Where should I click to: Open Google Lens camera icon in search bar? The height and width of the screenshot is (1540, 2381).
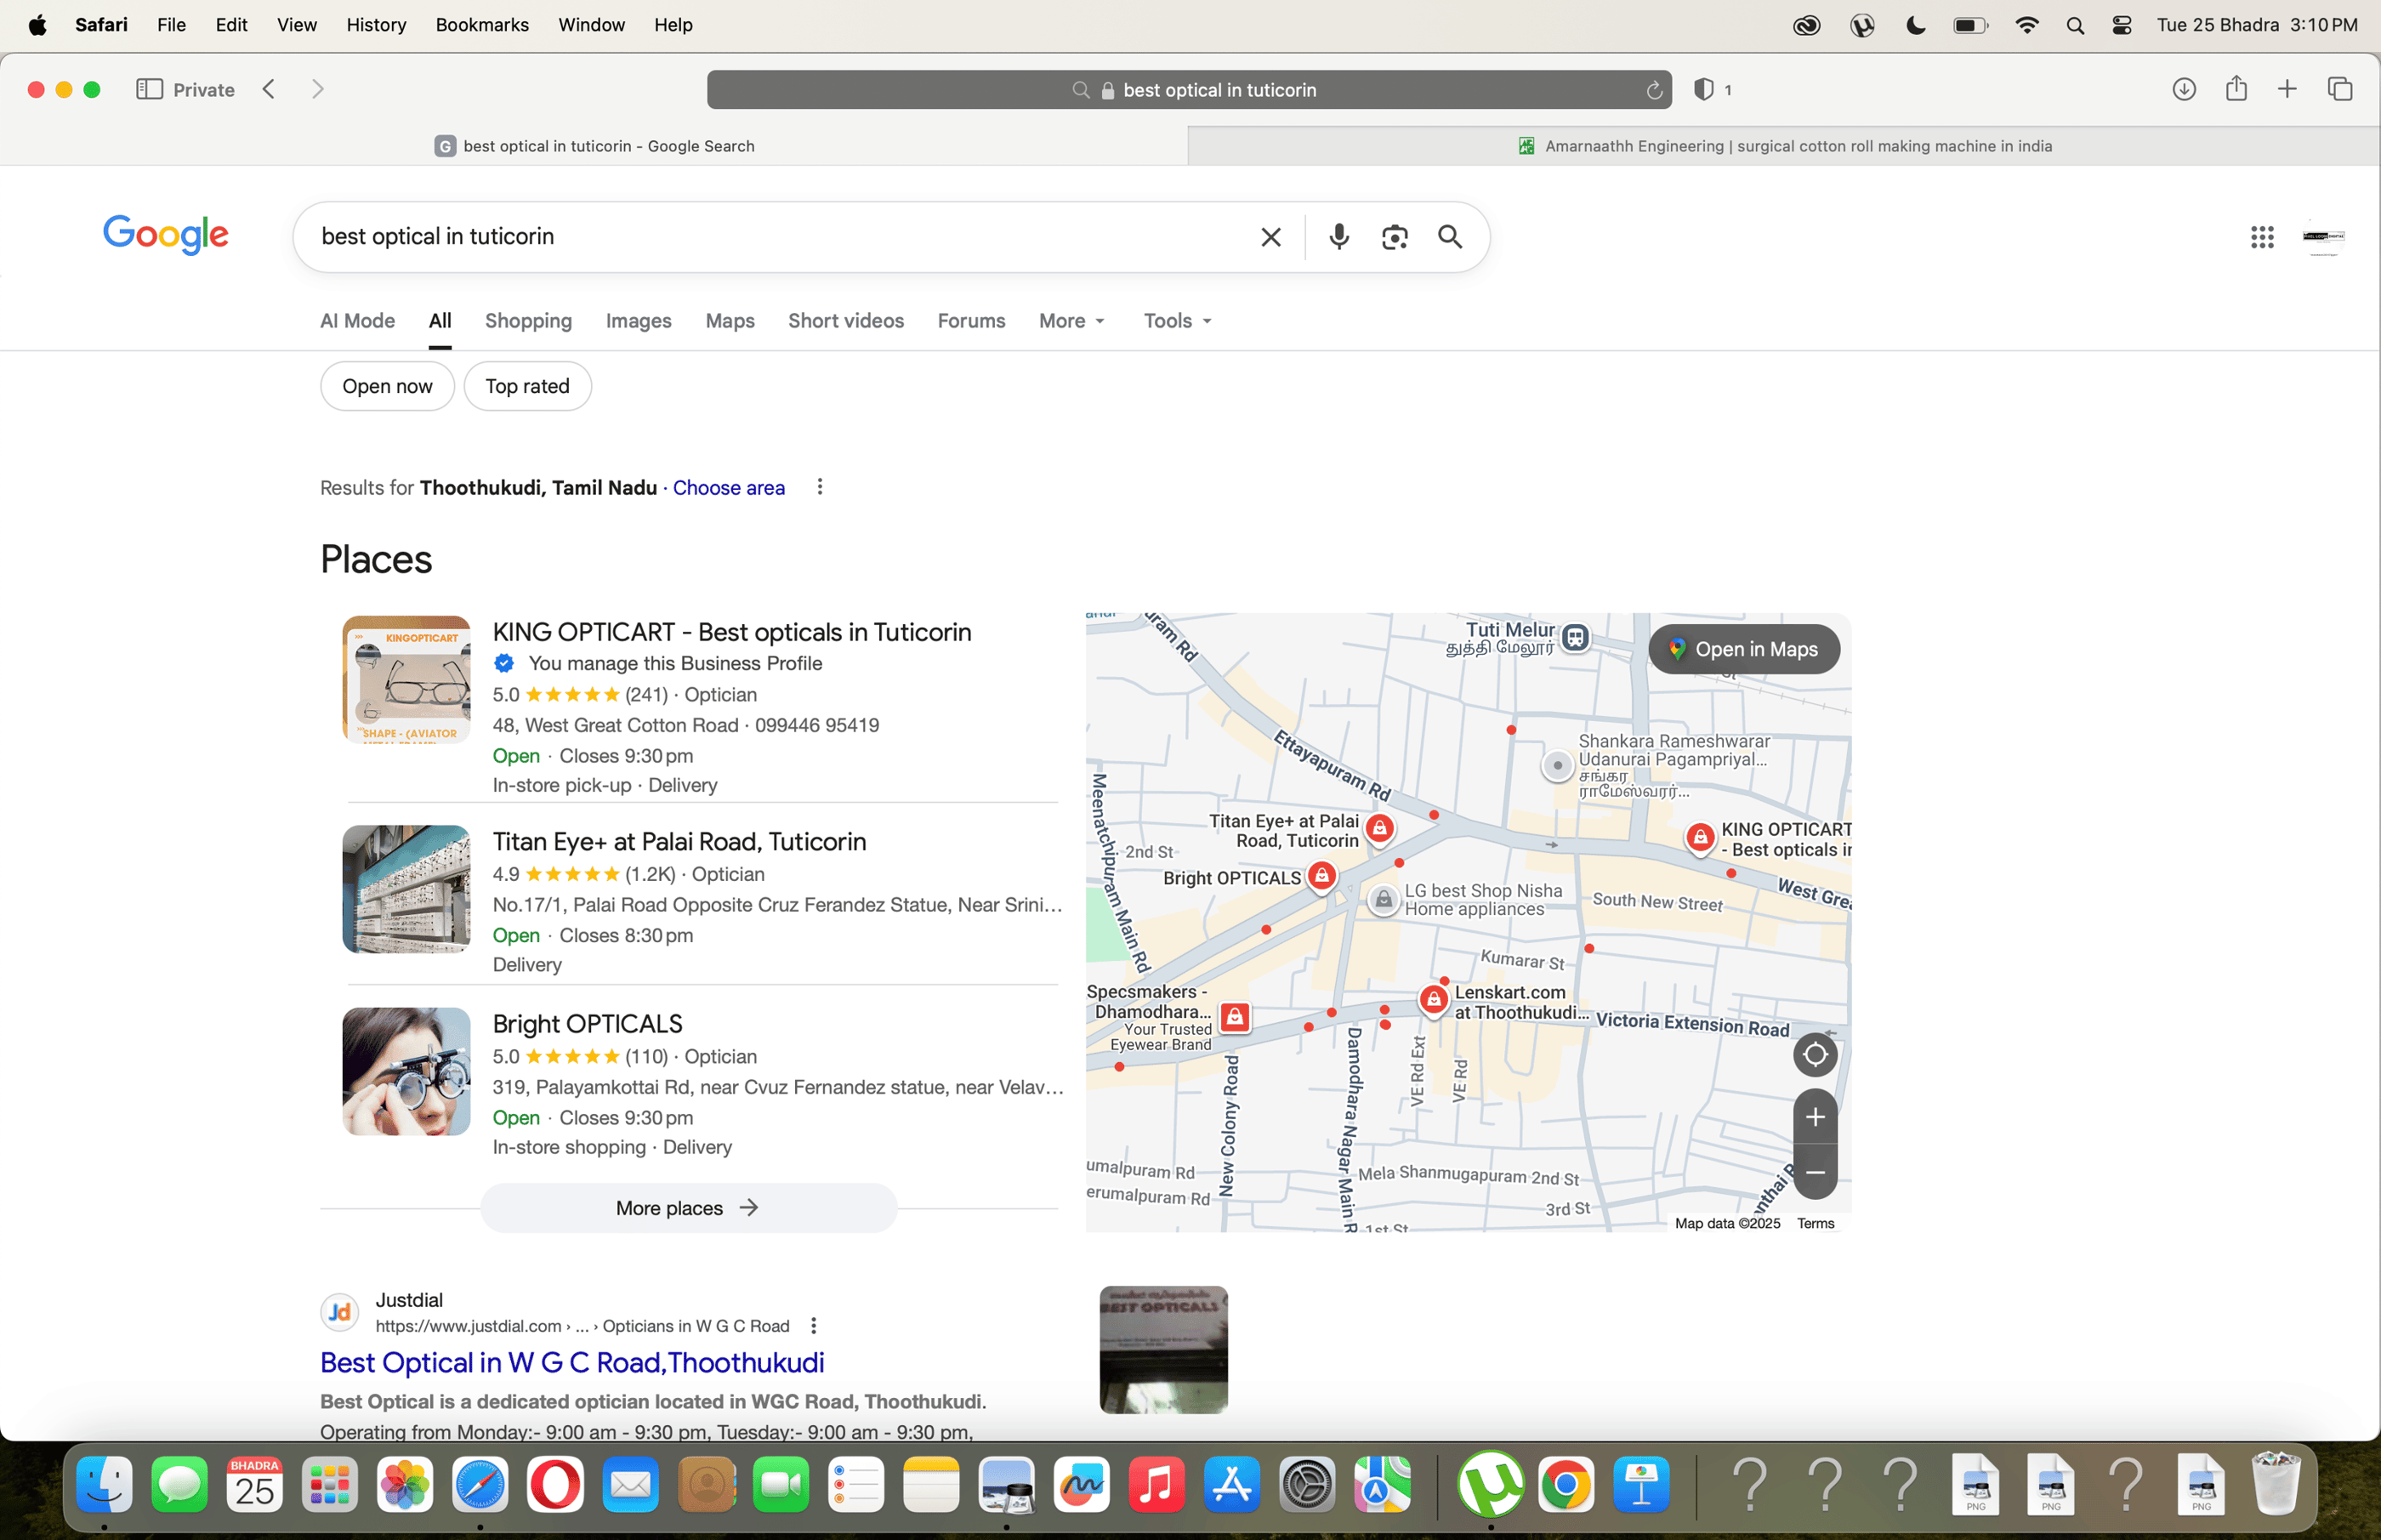click(x=1394, y=236)
